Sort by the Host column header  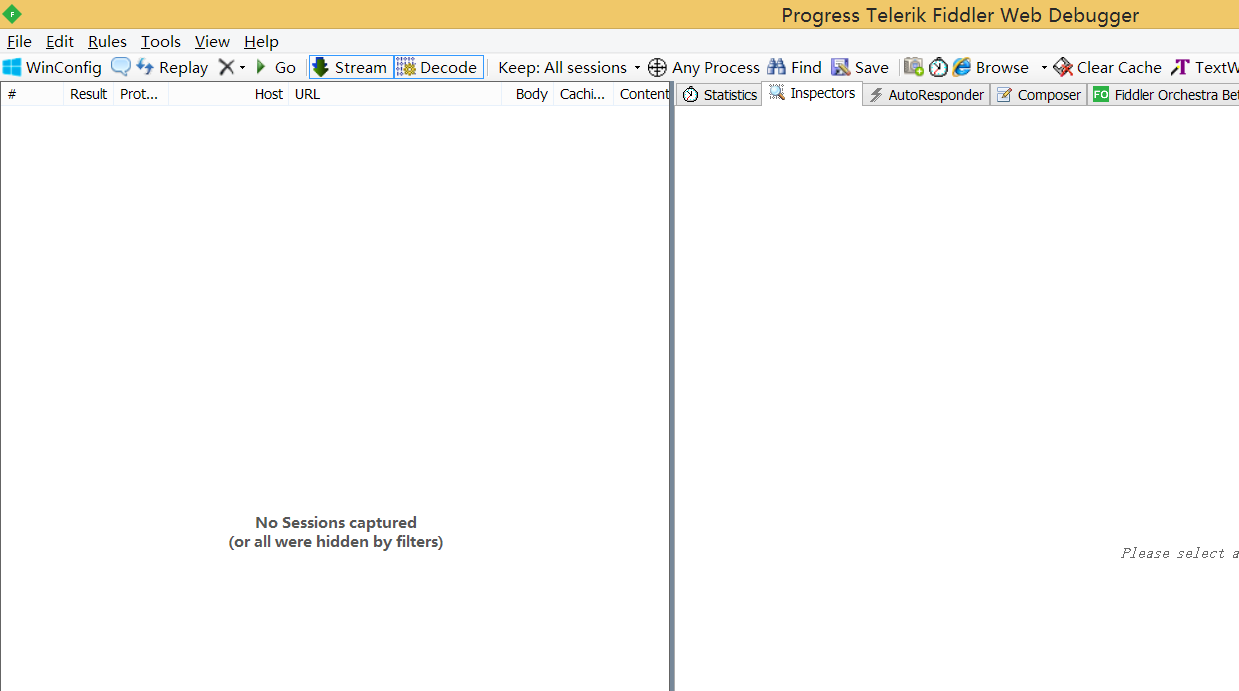coord(228,94)
